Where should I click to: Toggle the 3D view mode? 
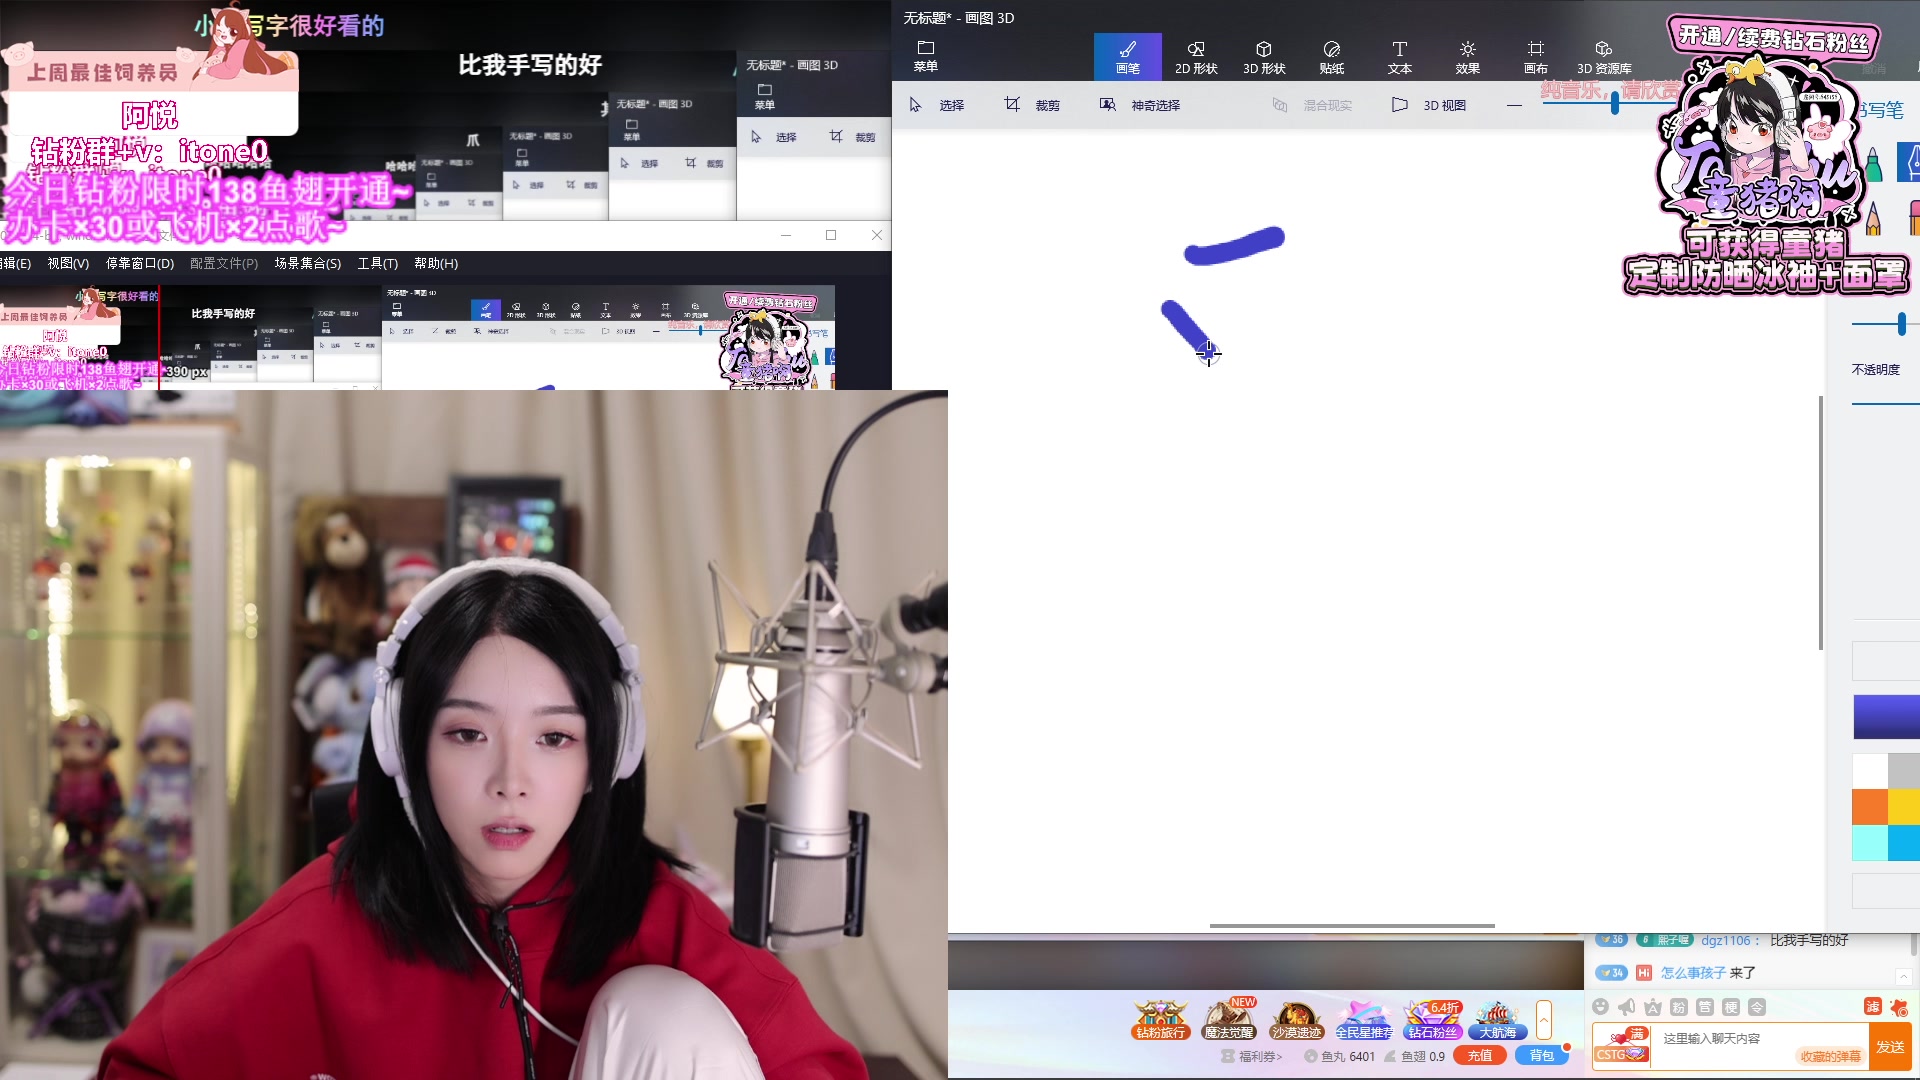(x=1429, y=105)
